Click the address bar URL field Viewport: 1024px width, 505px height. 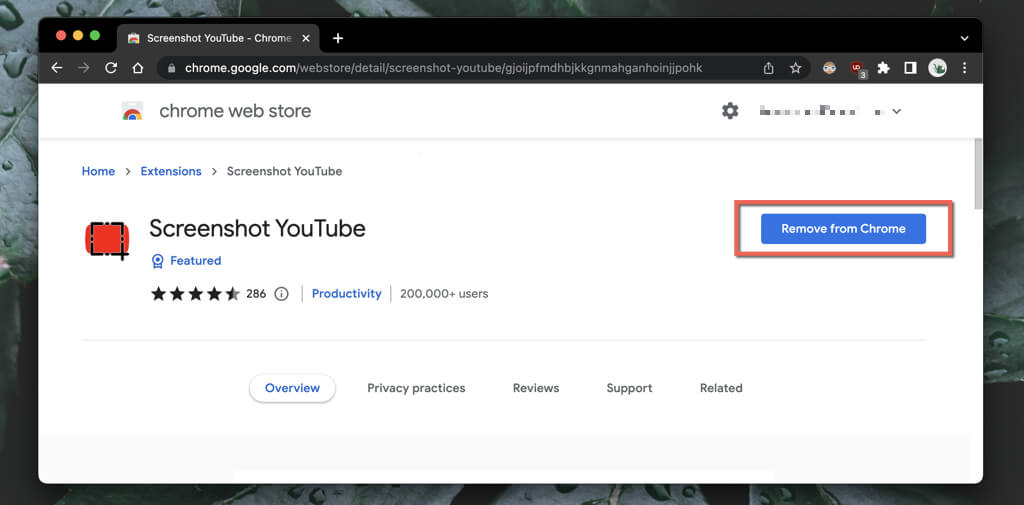tap(450, 68)
